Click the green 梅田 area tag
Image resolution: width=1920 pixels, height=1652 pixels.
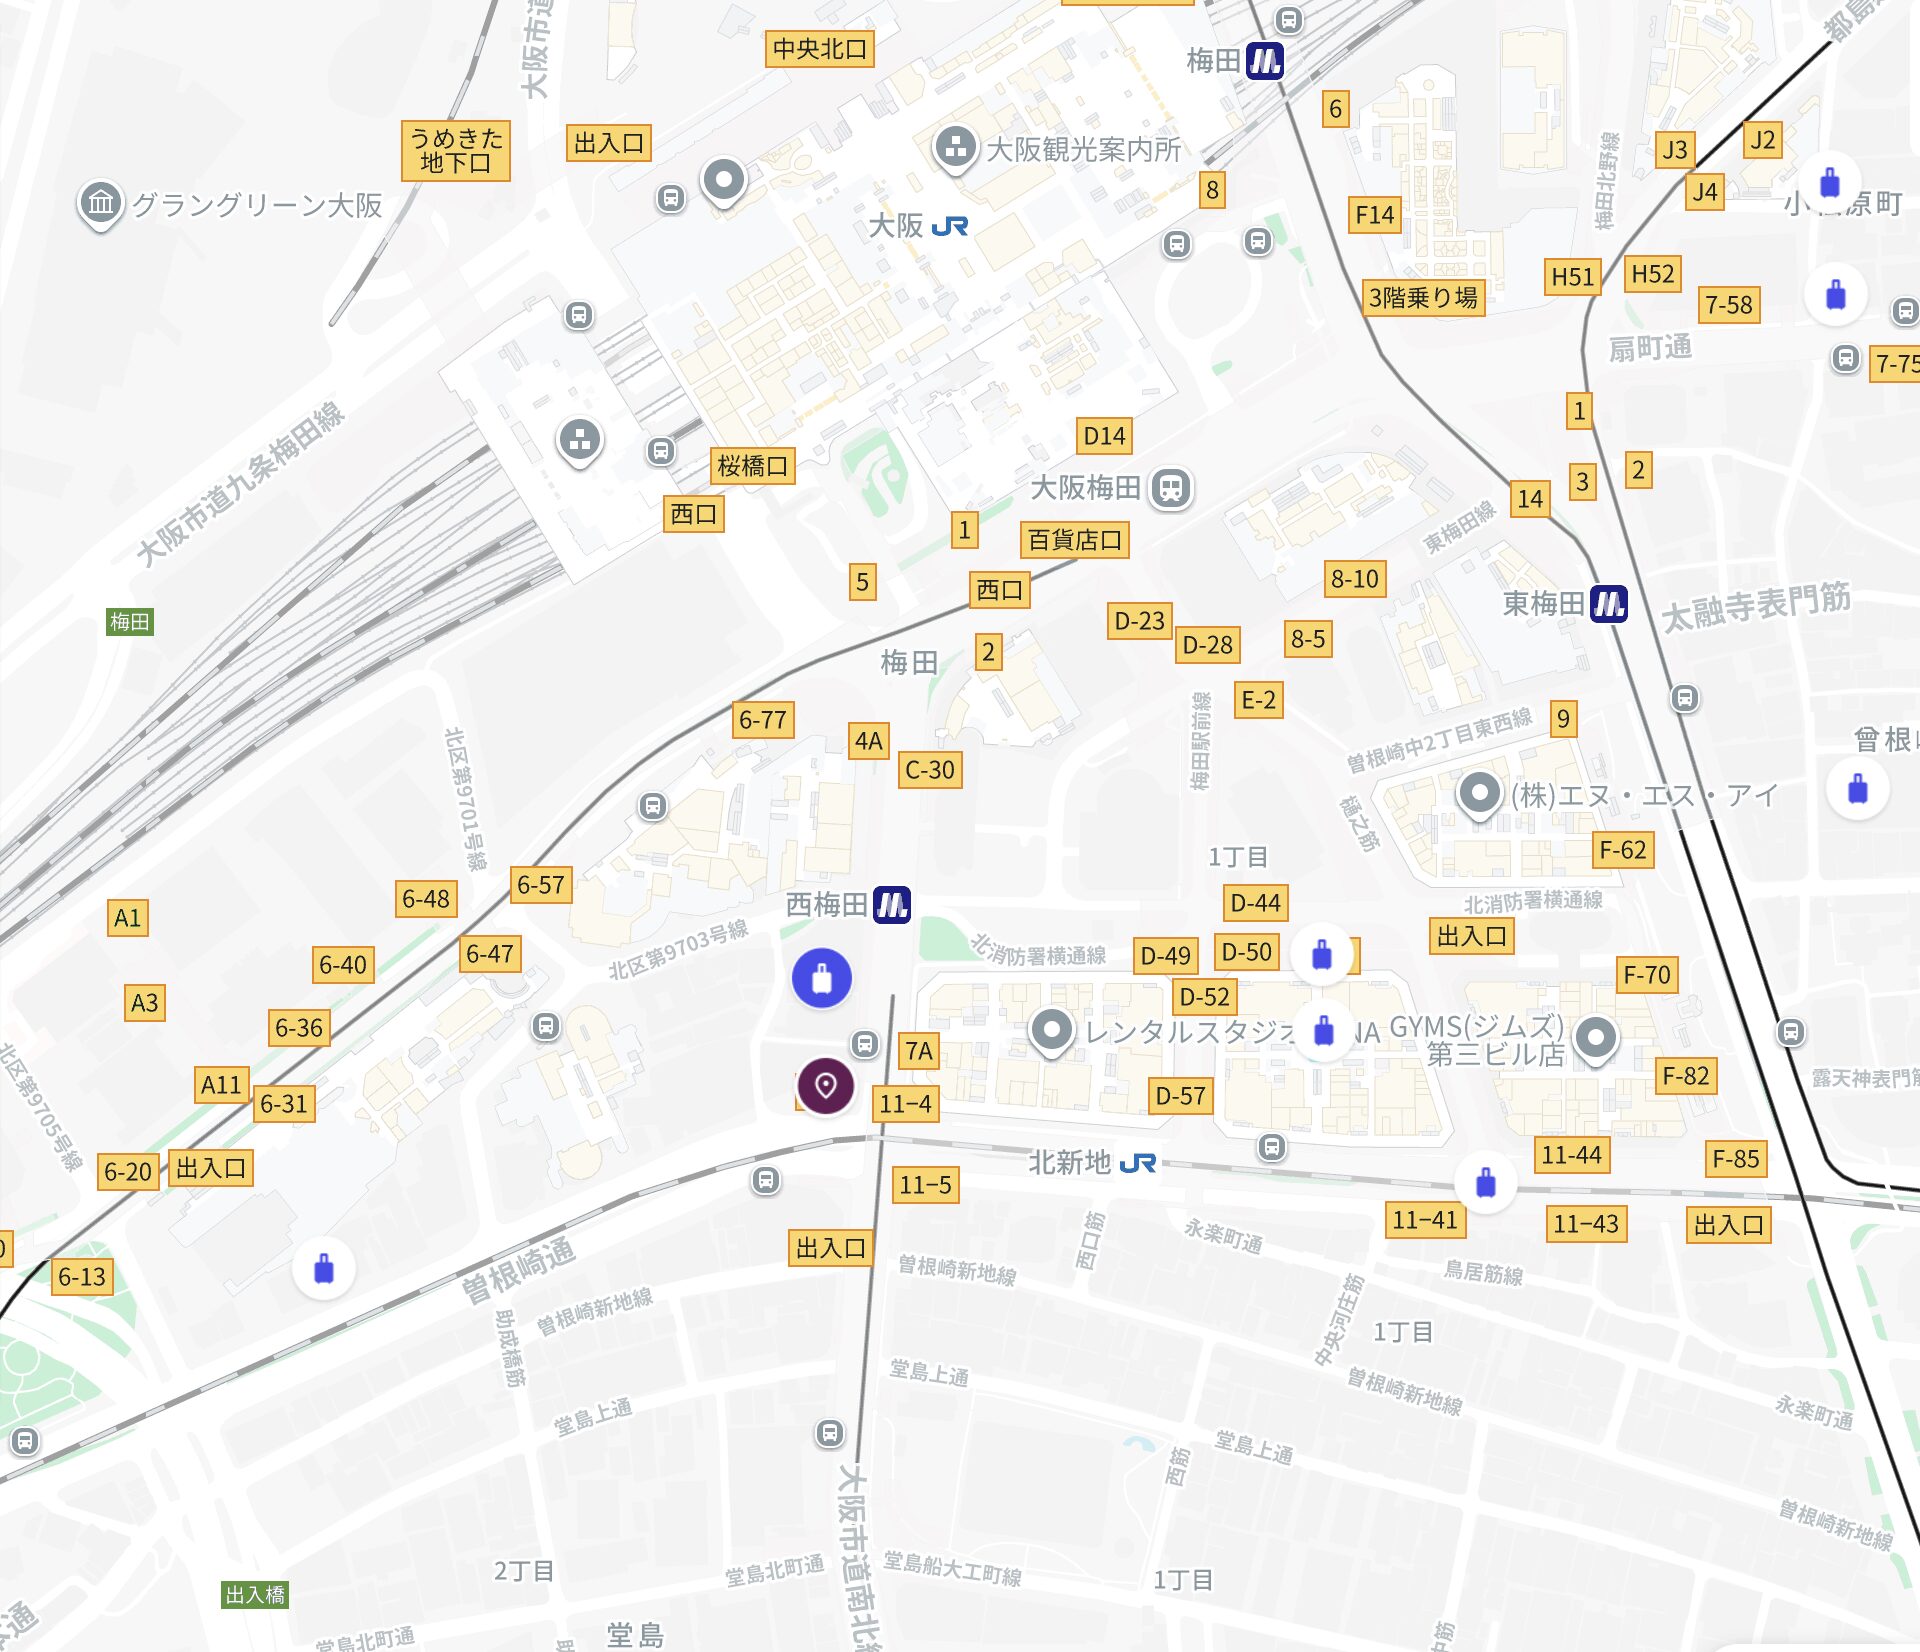click(x=130, y=622)
